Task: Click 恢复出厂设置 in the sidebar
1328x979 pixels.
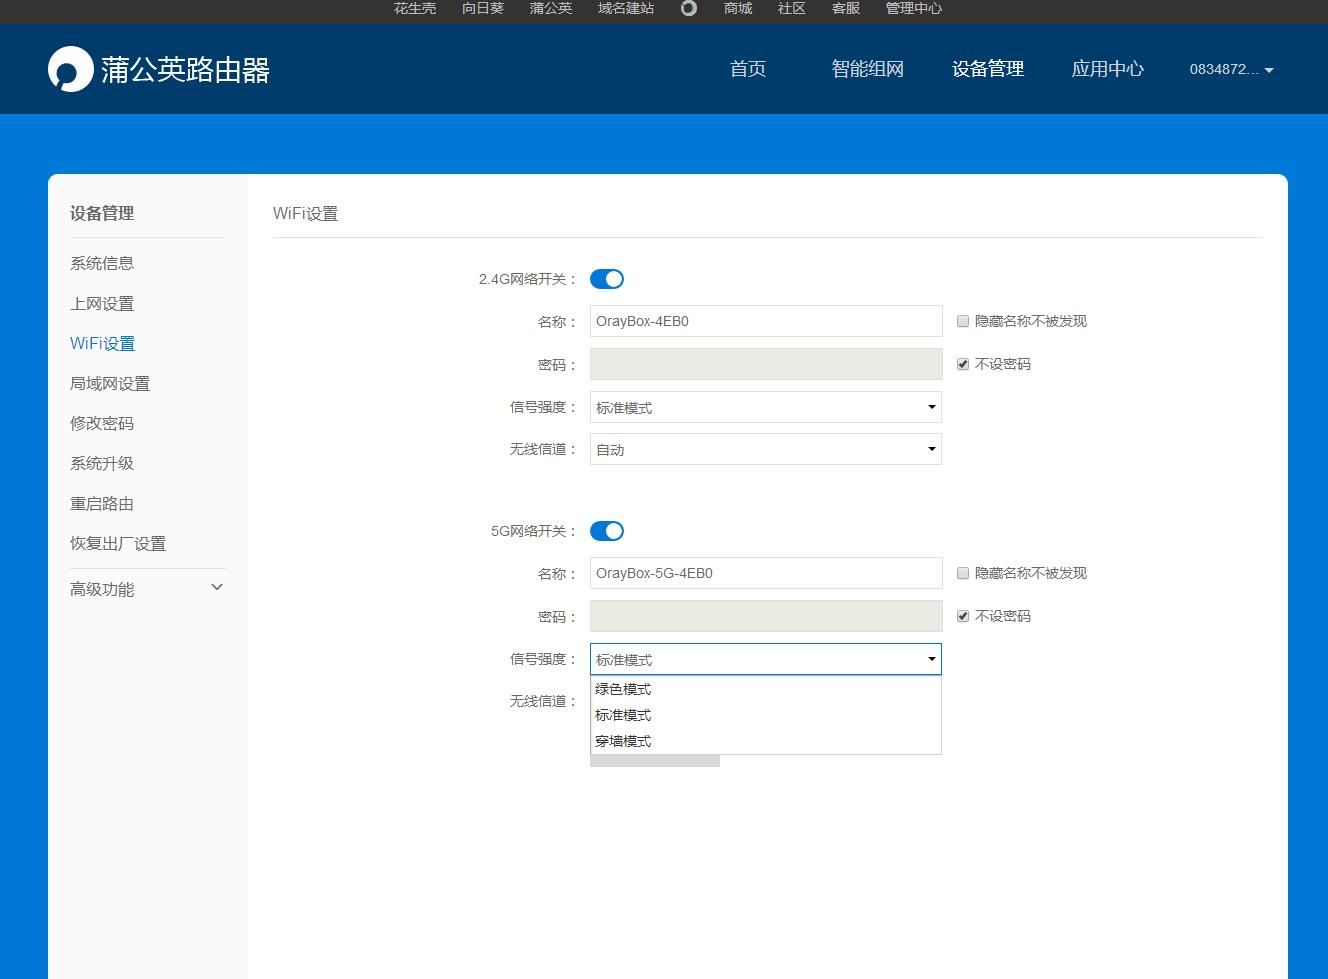Action: [x=118, y=543]
